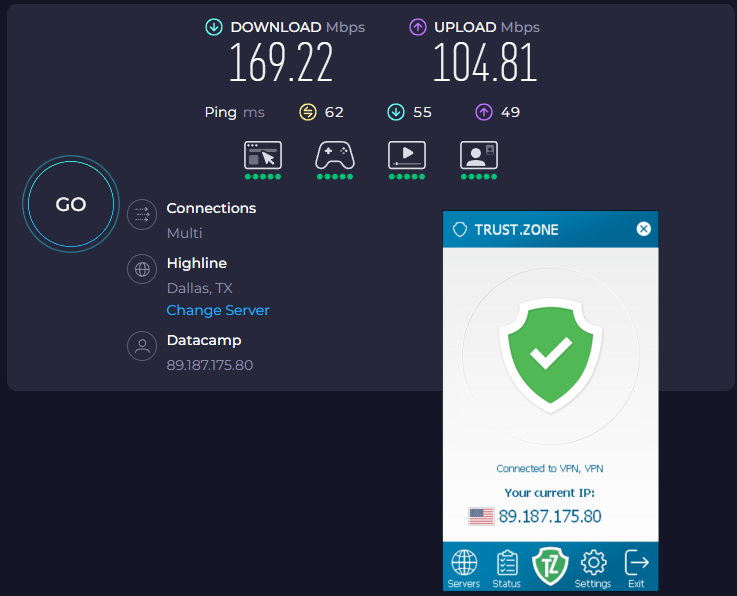The width and height of the screenshot is (737, 596).
Task: Click the Datacamp IP 89.187.175.80 text
Action: click(210, 365)
